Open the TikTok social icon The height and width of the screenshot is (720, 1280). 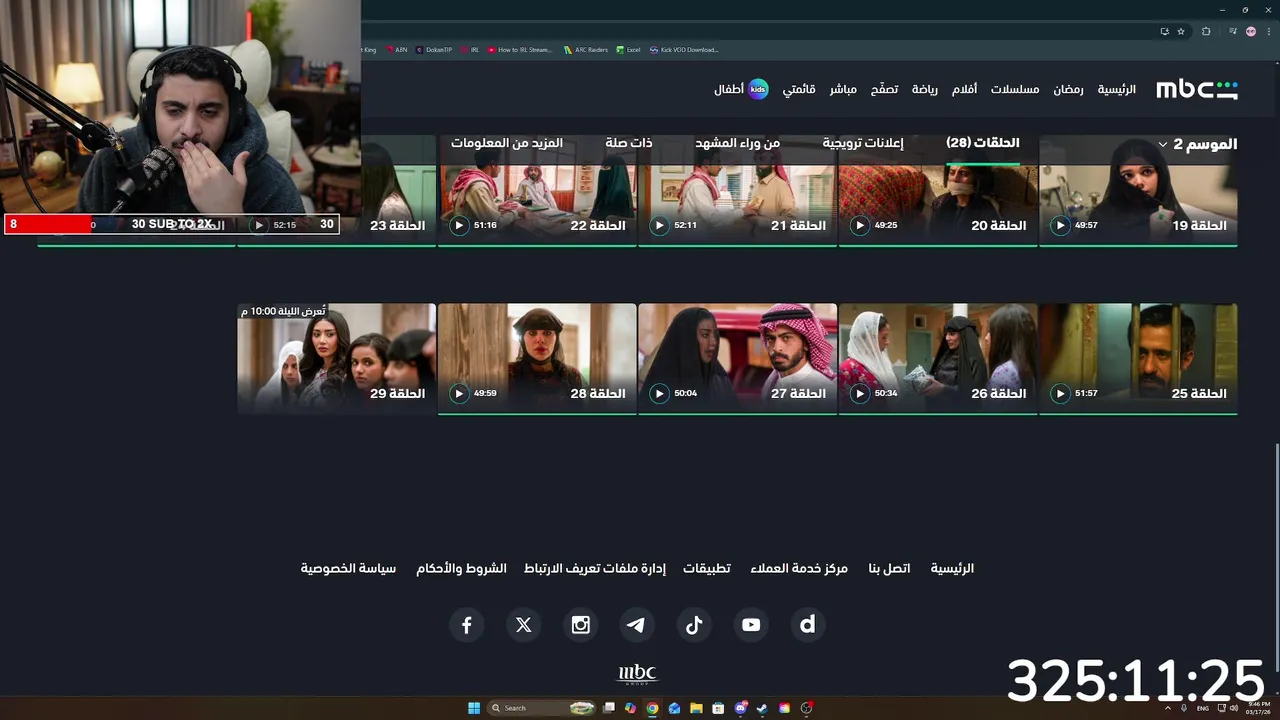pyautogui.click(x=694, y=625)
